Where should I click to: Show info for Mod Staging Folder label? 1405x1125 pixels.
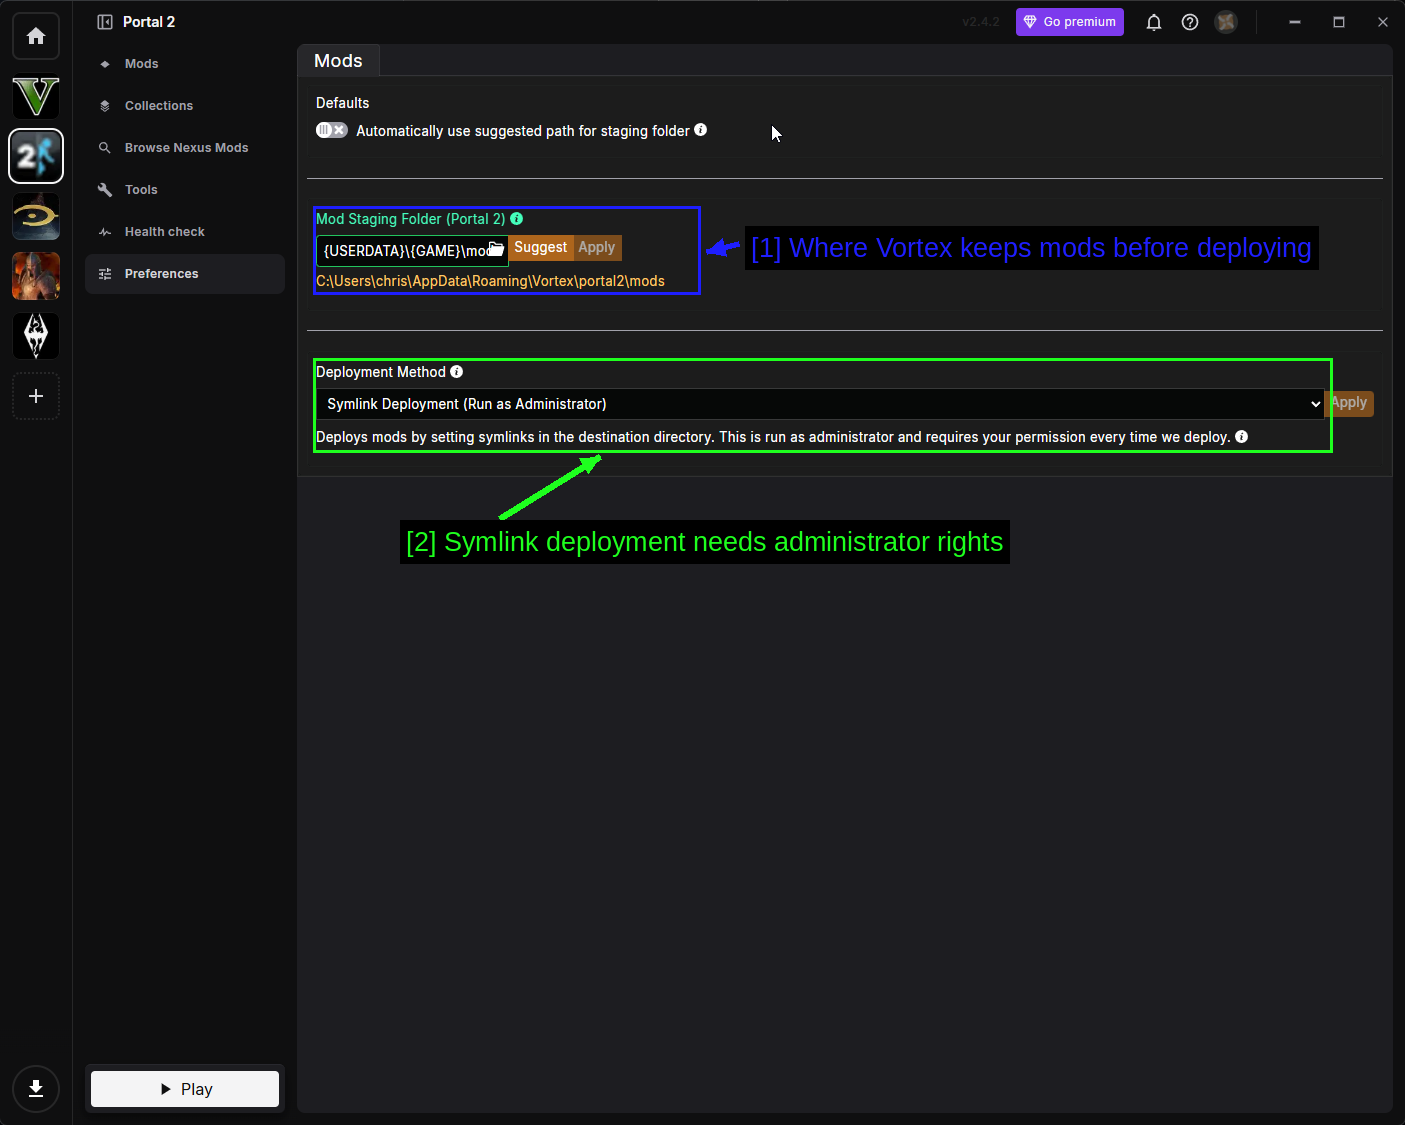click(516, 218)
